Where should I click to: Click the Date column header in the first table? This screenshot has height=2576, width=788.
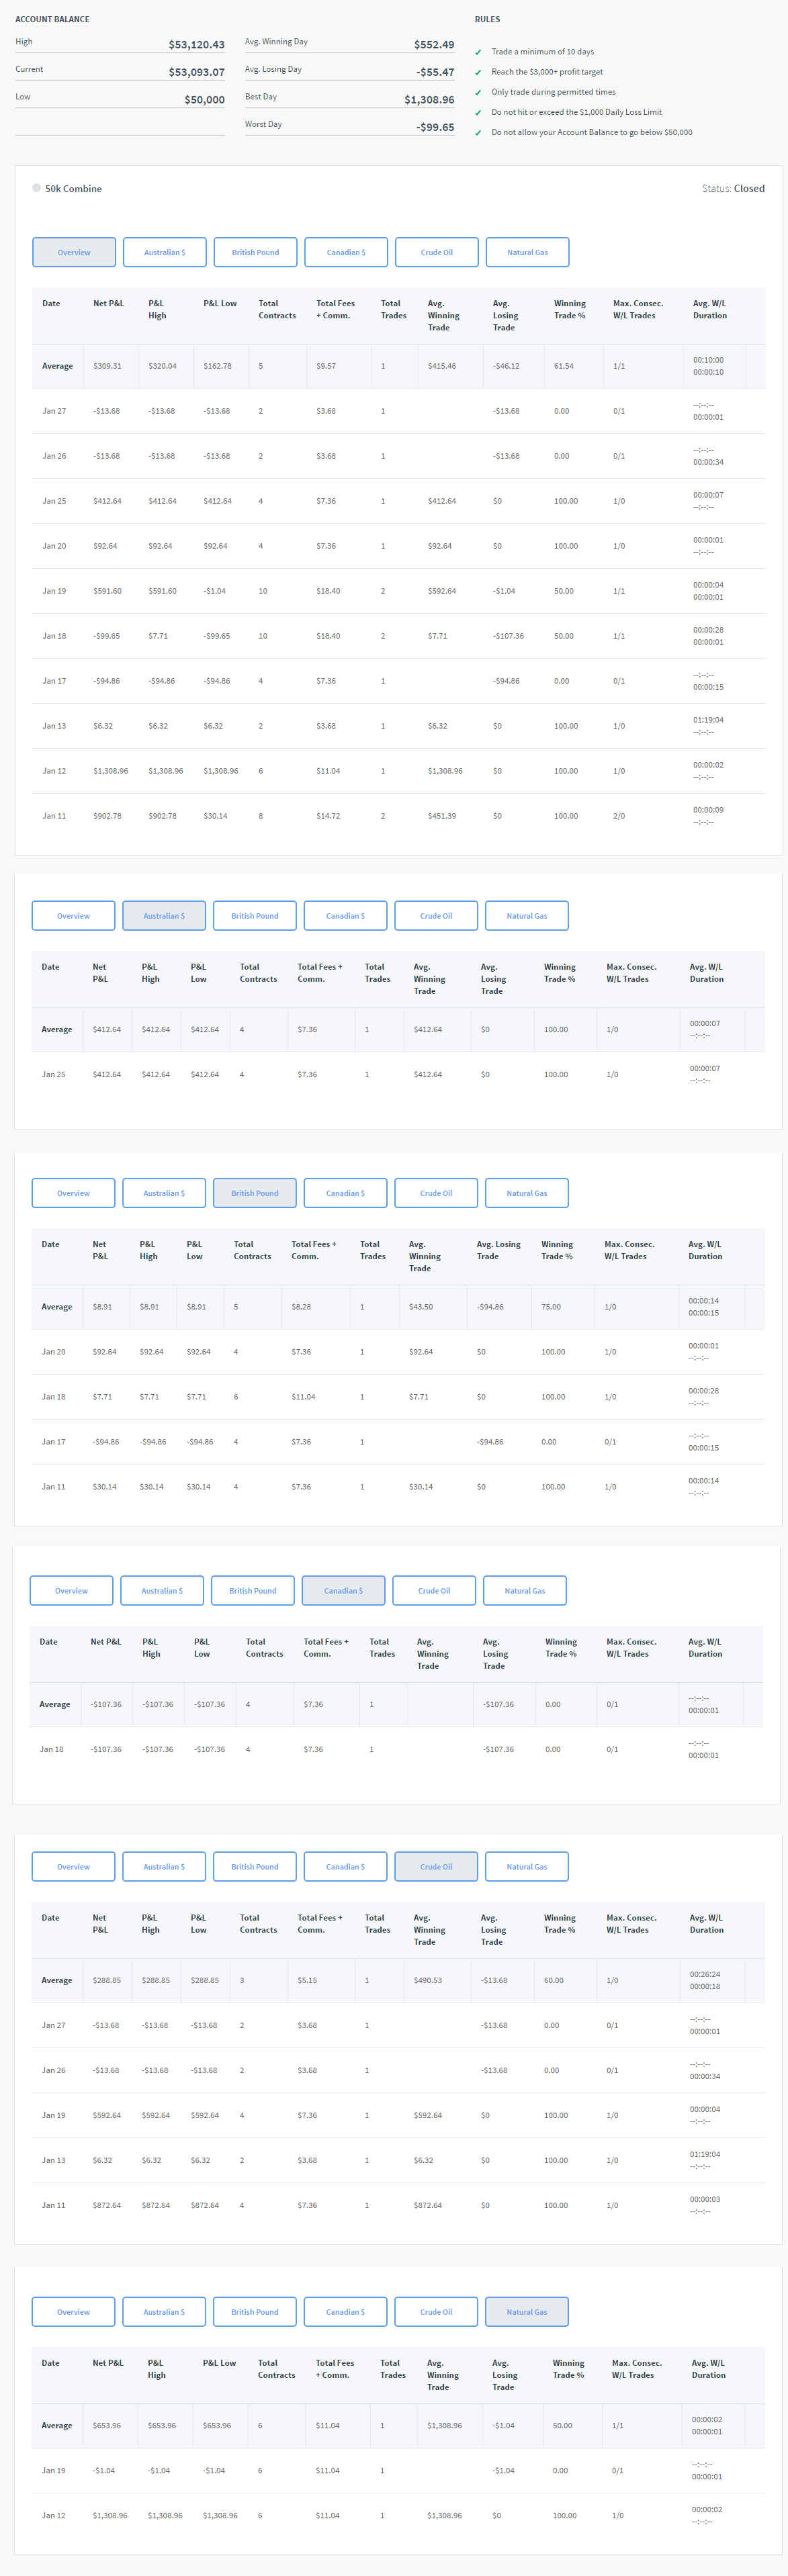point(51,304)
